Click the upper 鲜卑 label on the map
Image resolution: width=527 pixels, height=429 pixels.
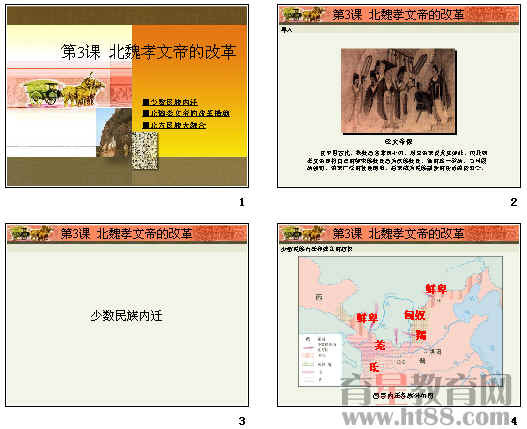click(436, 289)
